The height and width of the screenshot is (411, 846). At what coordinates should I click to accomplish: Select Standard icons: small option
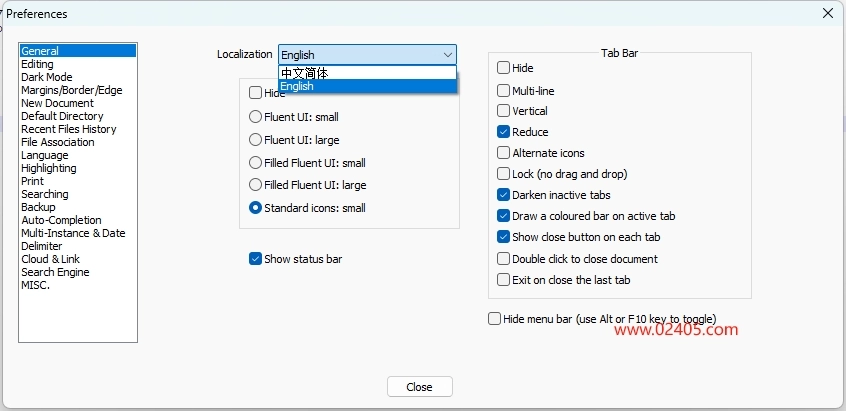point(256,208)
